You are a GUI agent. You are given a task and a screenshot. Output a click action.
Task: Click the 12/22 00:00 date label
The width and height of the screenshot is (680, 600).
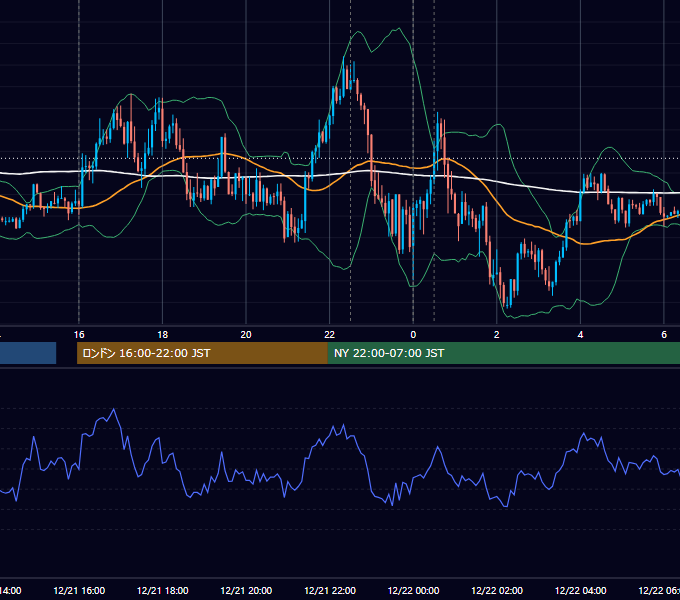tap(413, 591)
